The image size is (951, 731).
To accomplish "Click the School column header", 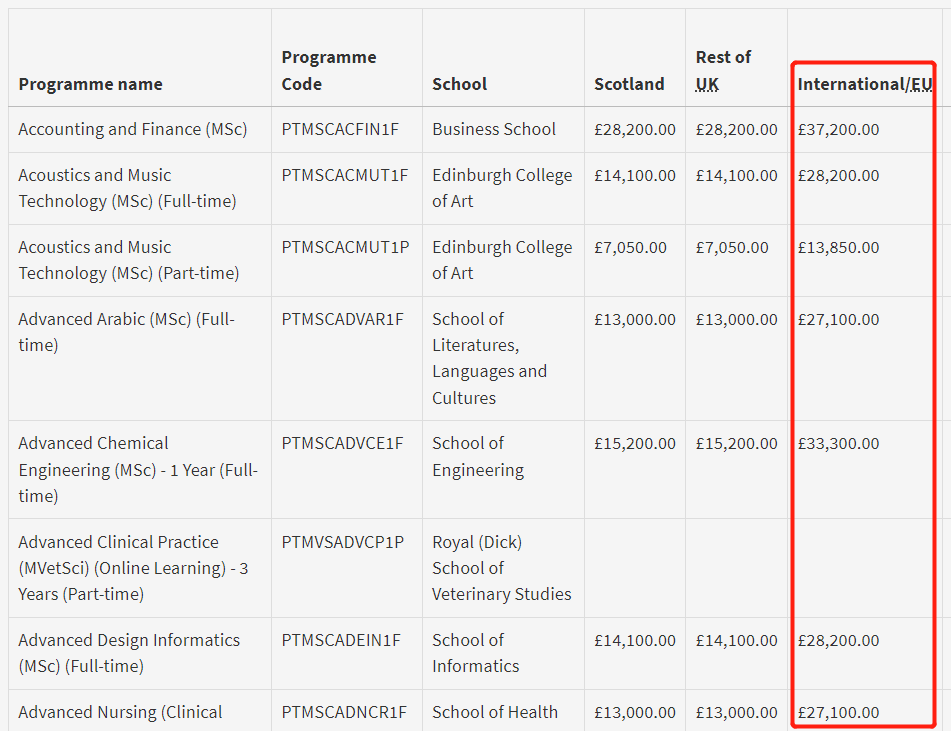I will click(459, 84).
